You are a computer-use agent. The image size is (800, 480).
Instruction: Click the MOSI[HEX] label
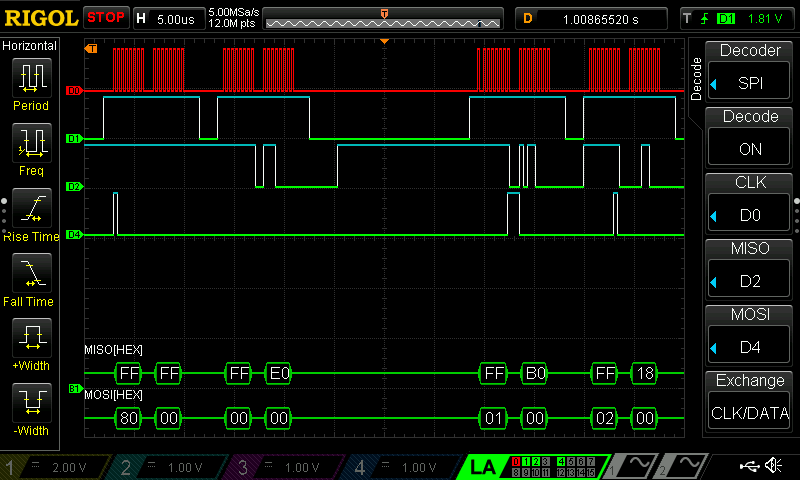click(x=113, y=395)
